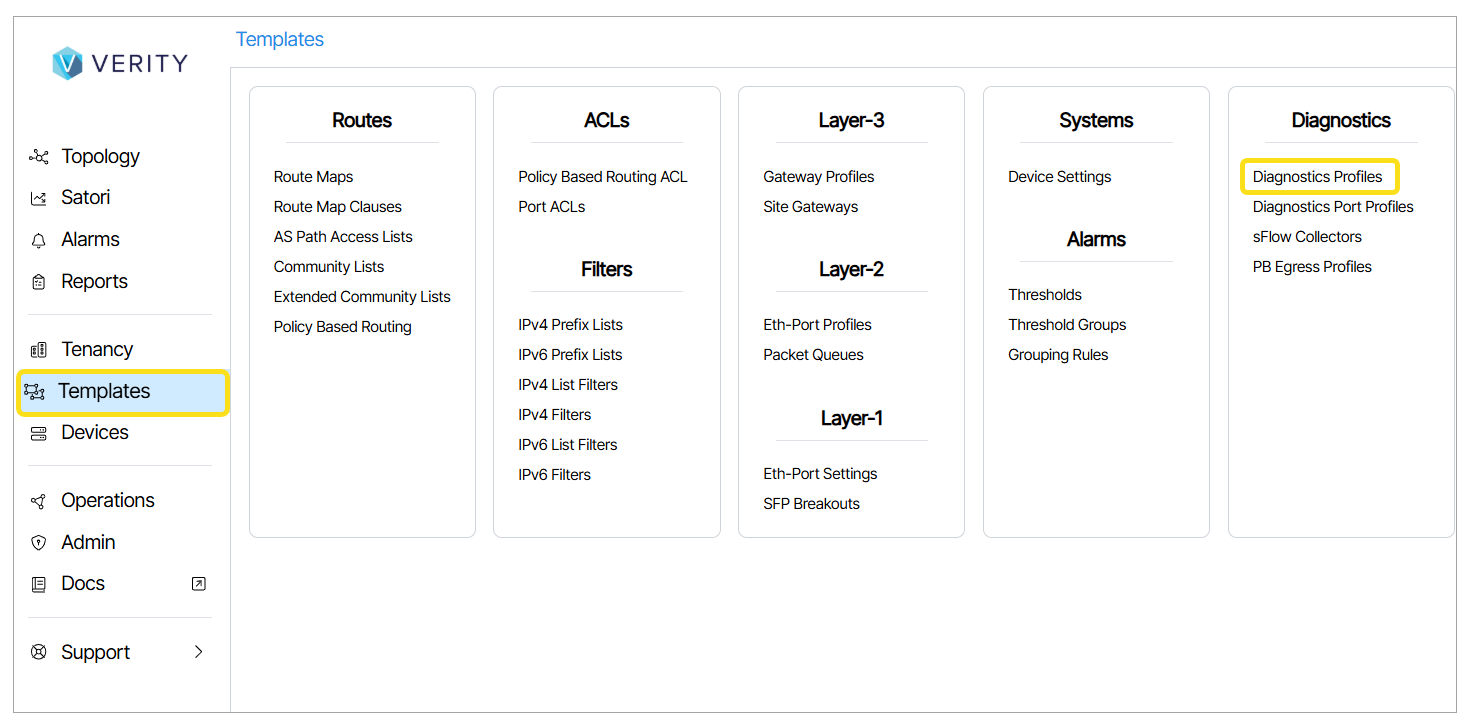The image size is (1477, 728).
Task: Click the Devices server icon
Action: pos(39,433)
